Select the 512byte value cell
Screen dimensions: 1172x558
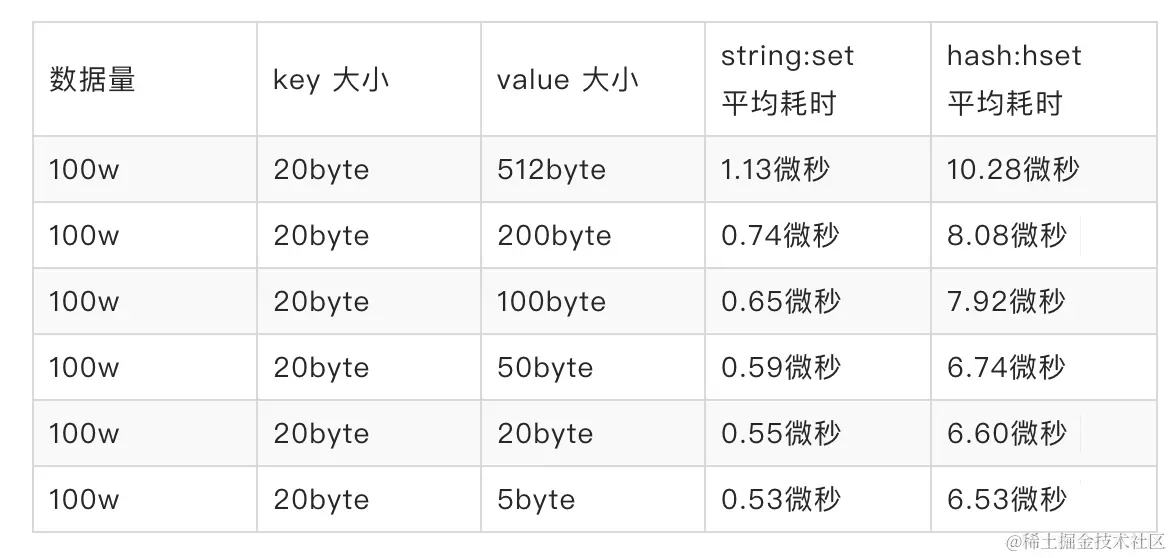551,170
